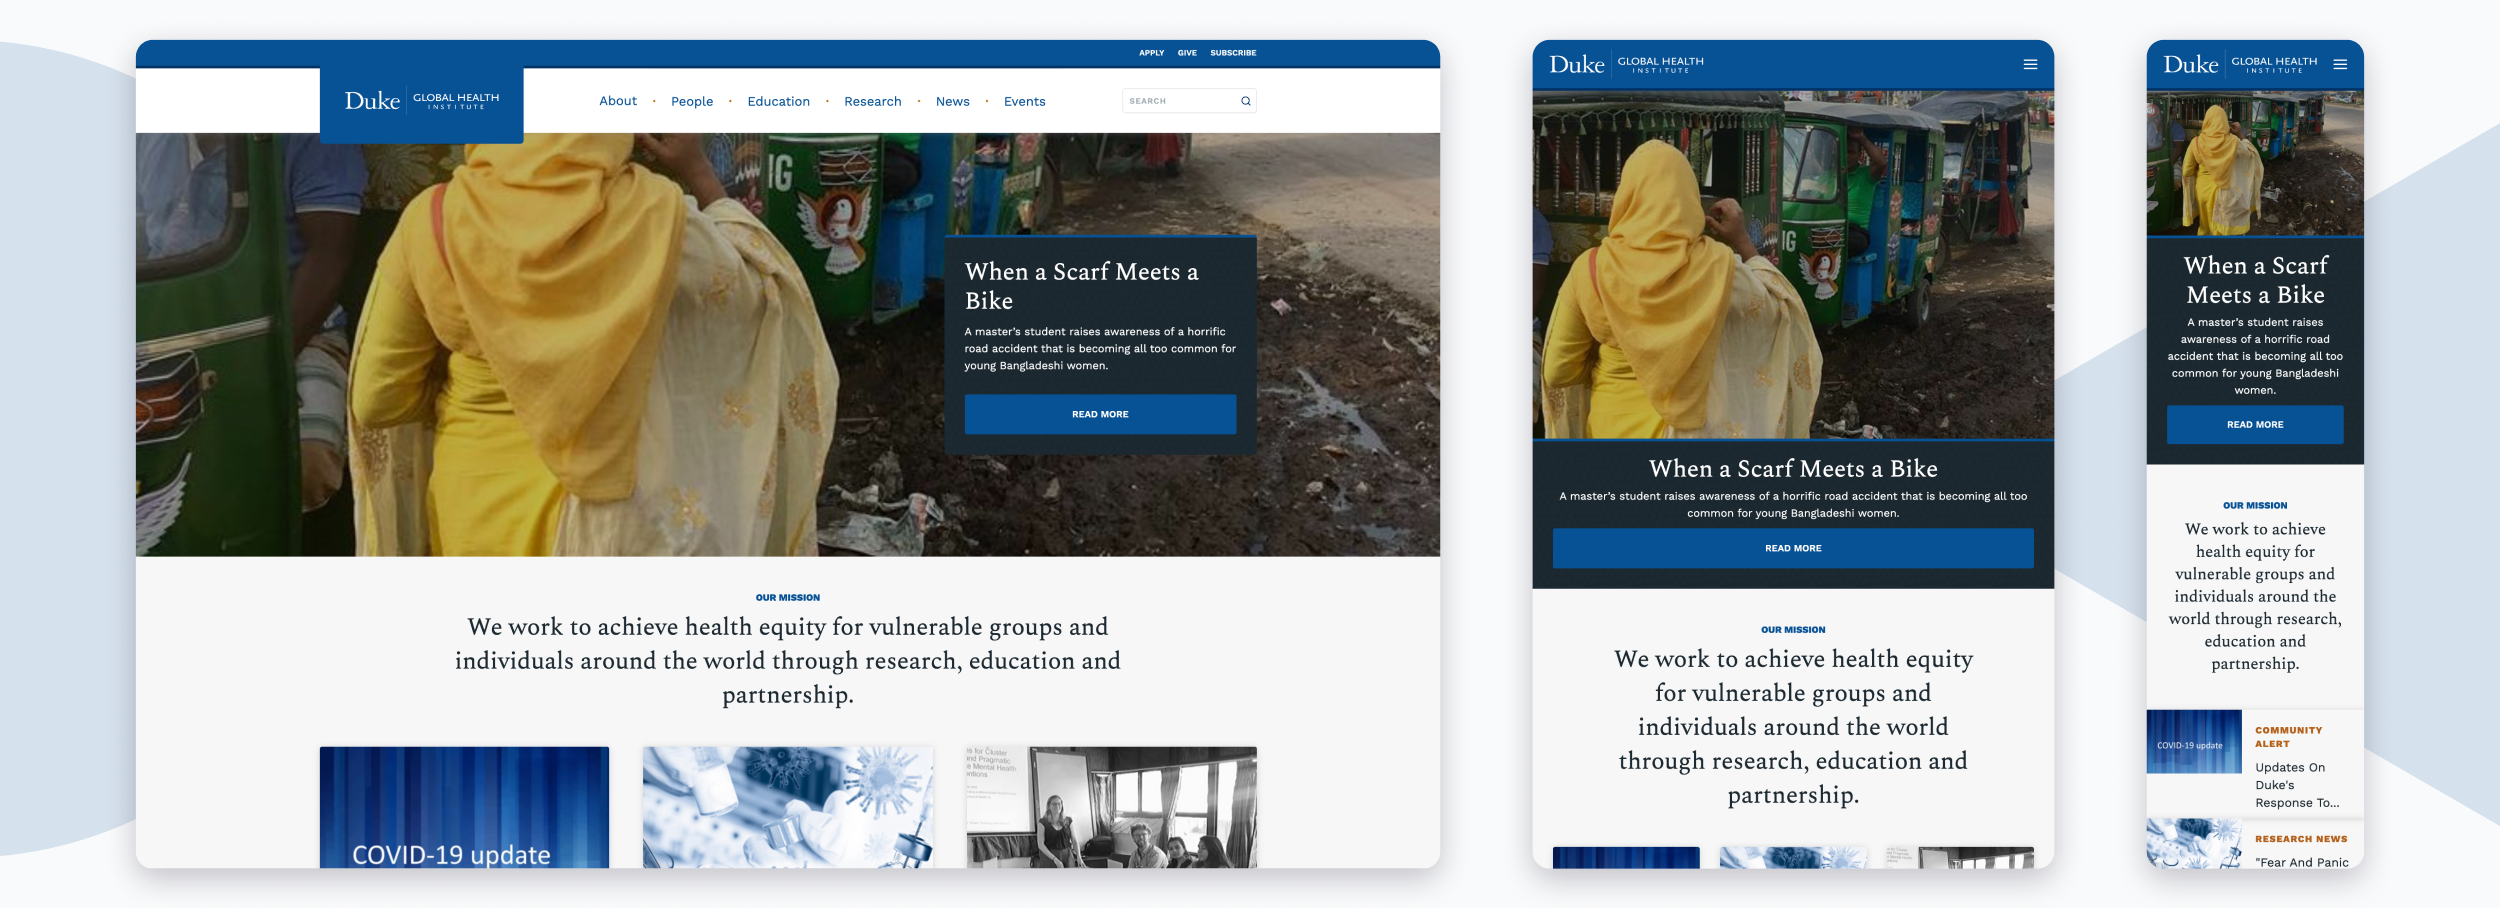The width and height of the screenshot is (2500, 908).
Task: Click 'Updates On Duke's Response To...' in phone view
Action: [2297, 785]
